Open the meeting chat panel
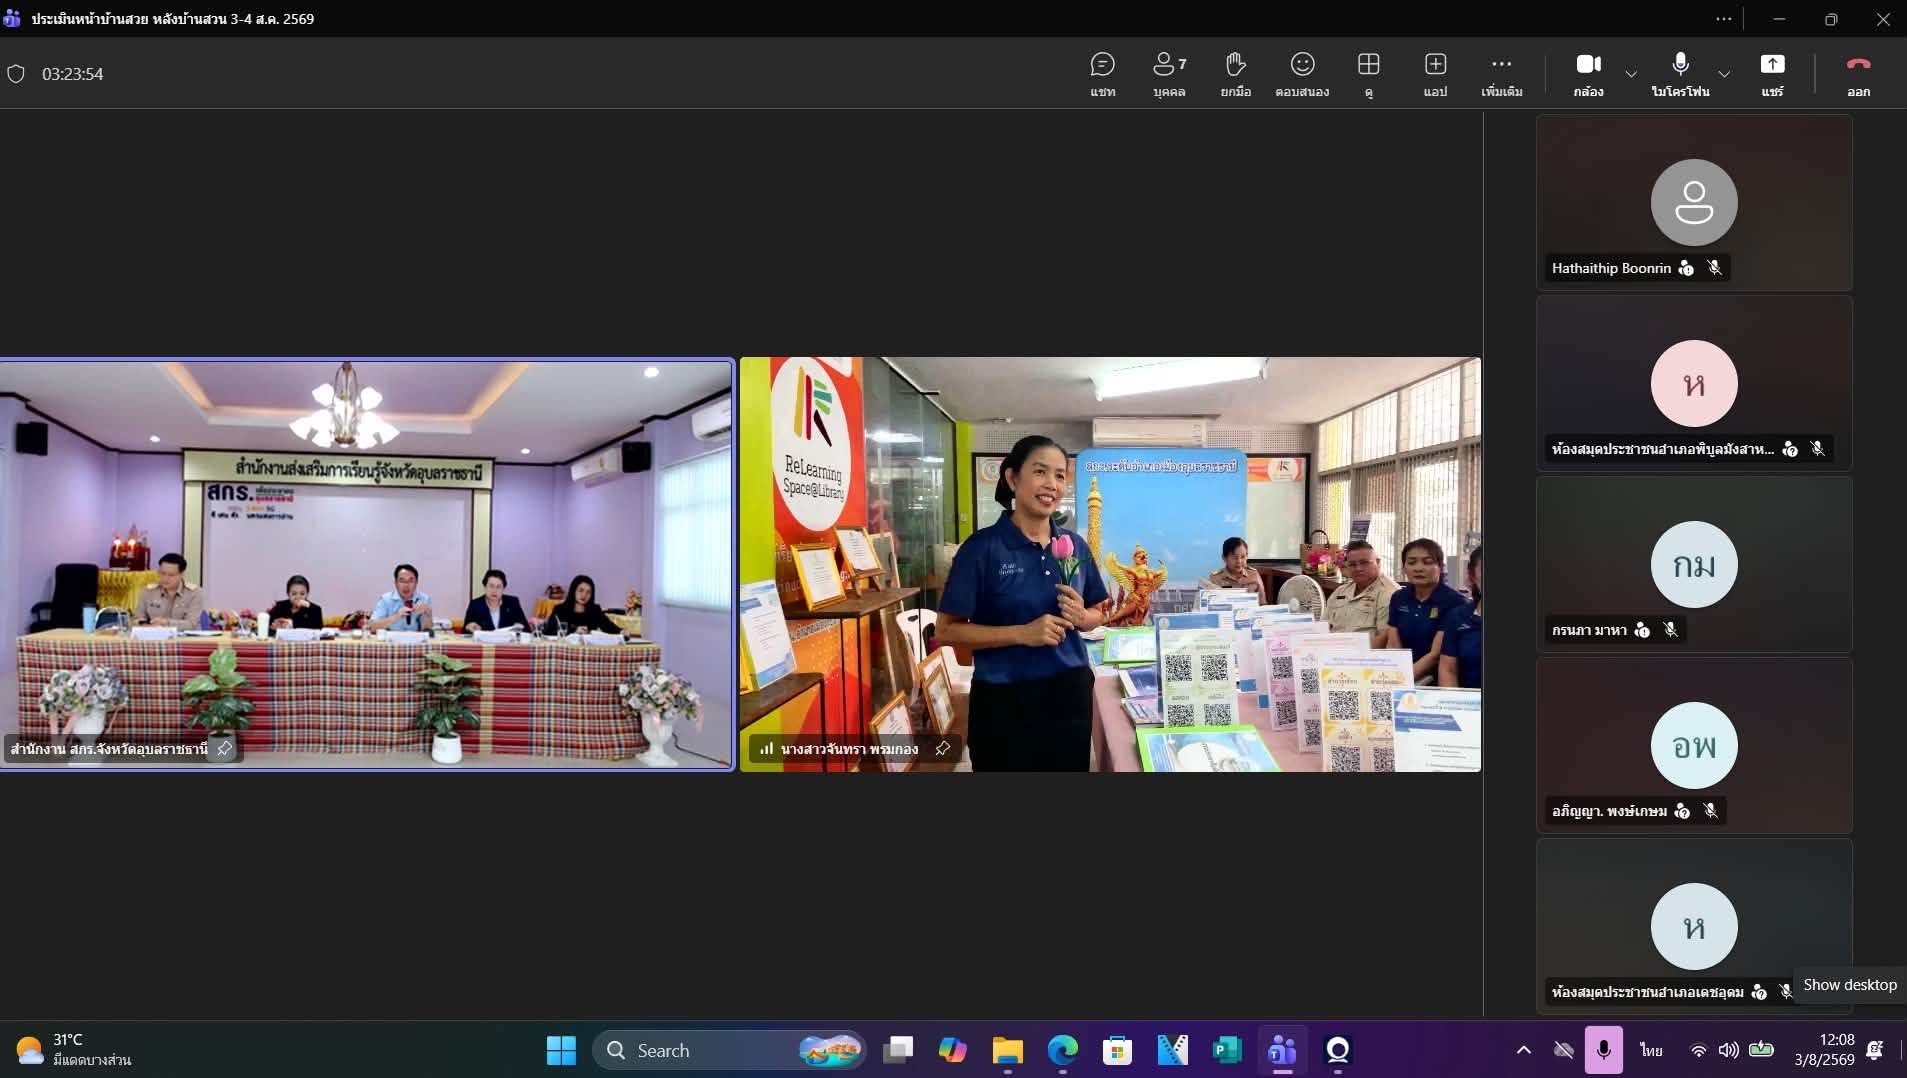Screen dimensions: 1907x1078 tap(1102, 75)
